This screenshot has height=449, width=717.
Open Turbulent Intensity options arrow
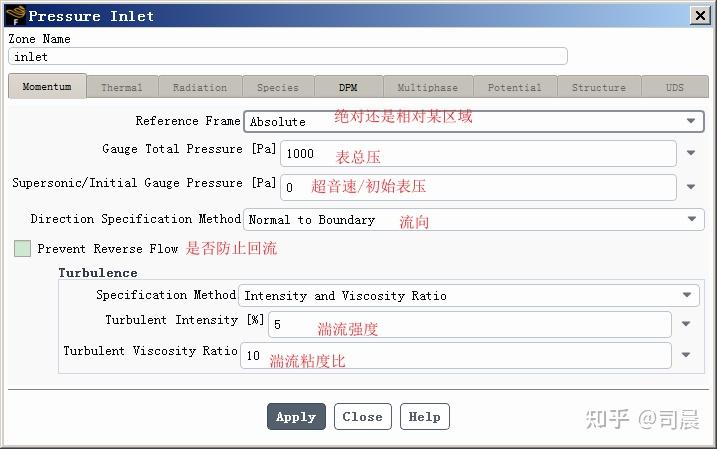pos(685,324)
